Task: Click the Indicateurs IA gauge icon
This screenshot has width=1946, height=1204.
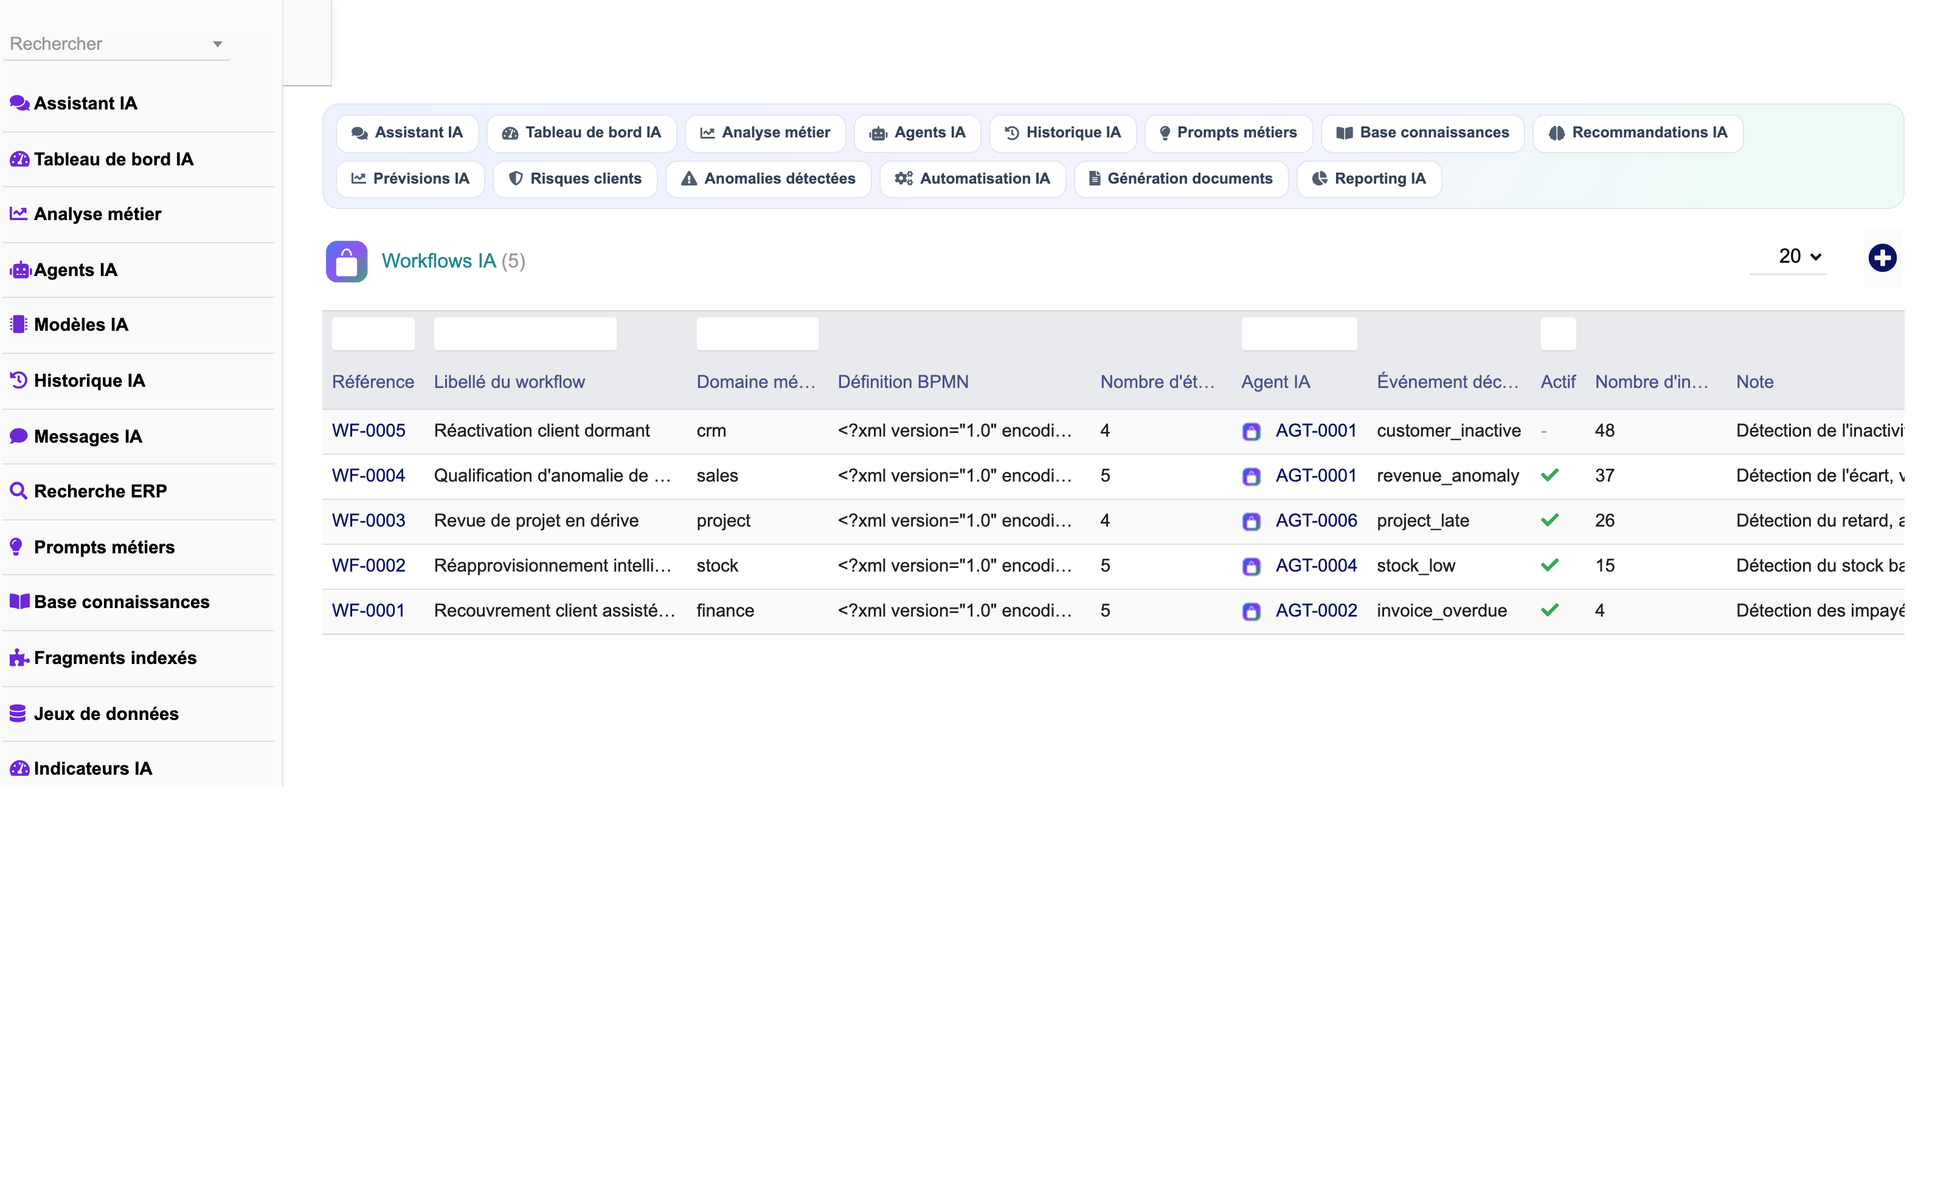Action: 19,769
